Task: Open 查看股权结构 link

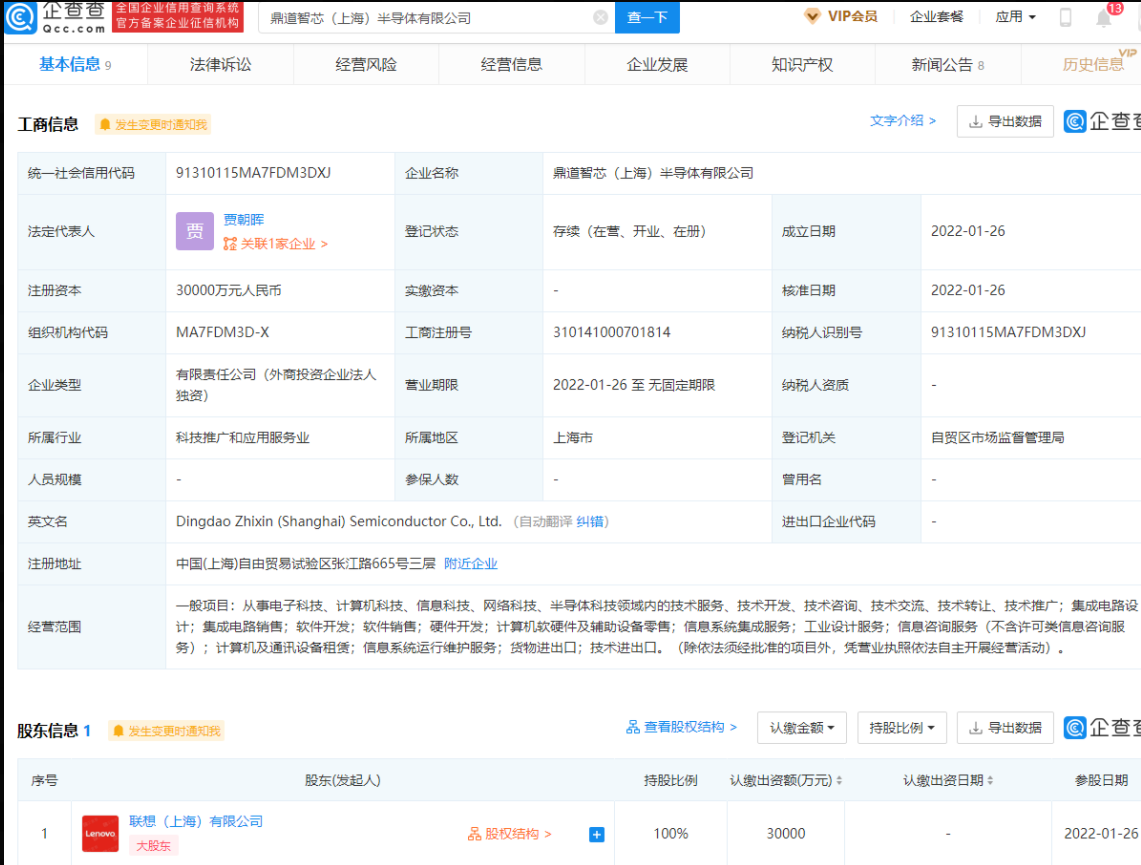Action: pyautogui.click(x=681, y=727)
